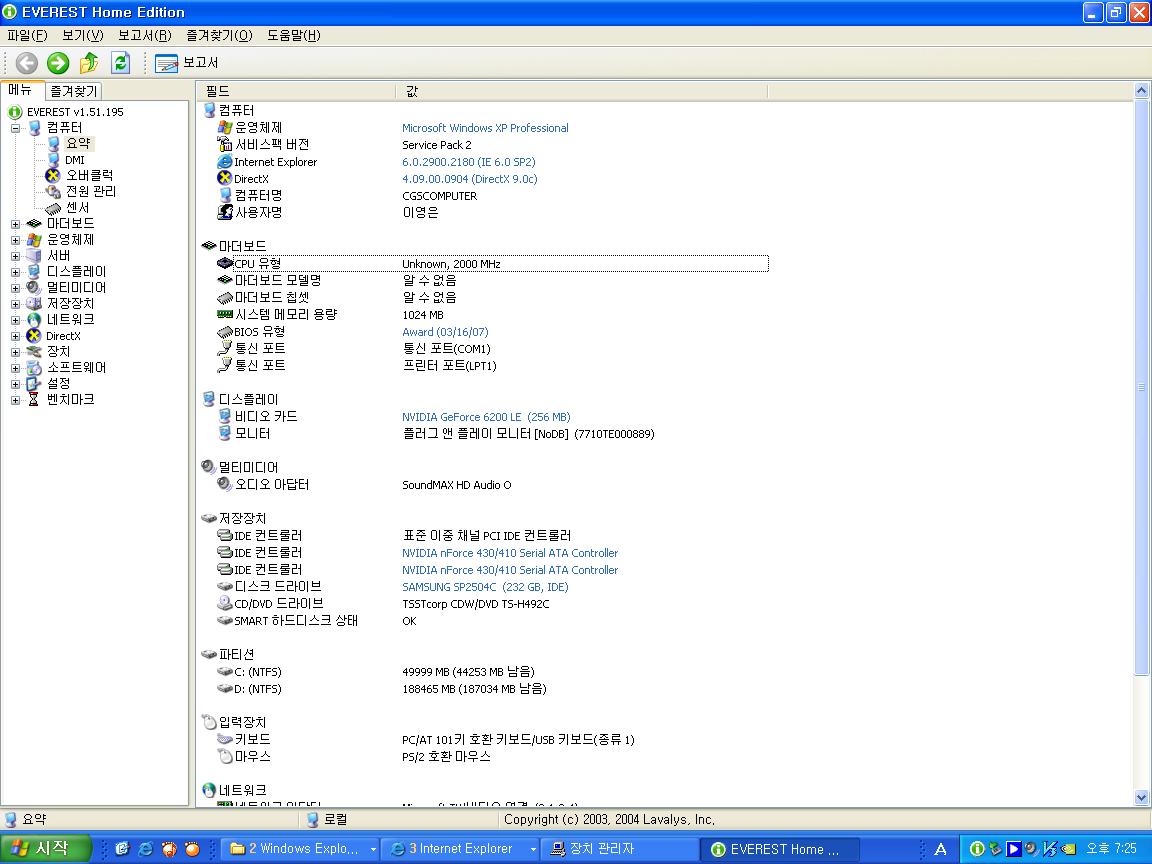Viewport: 1152px width, 864px height.
Task: Click the green Forward arrow icon
Action: pyautogui.click(x=58, y=63)
